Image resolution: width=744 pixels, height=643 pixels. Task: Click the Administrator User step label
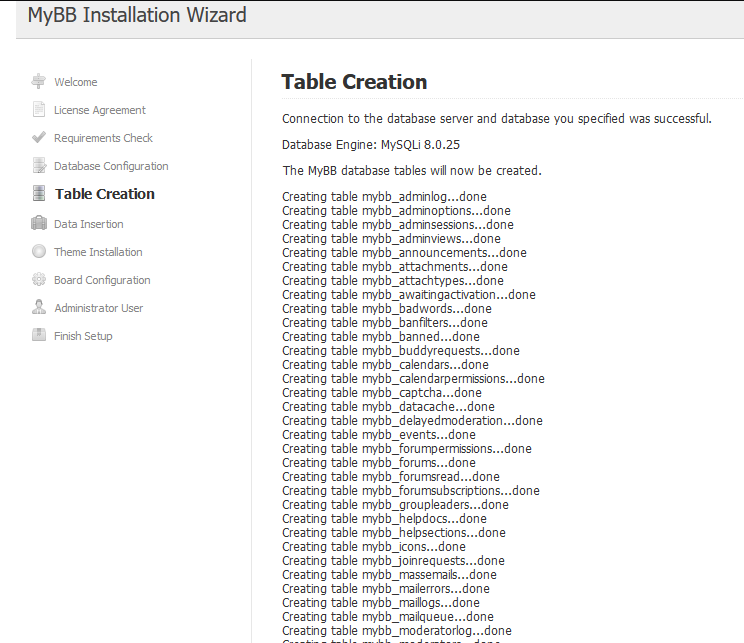[99, 308]
